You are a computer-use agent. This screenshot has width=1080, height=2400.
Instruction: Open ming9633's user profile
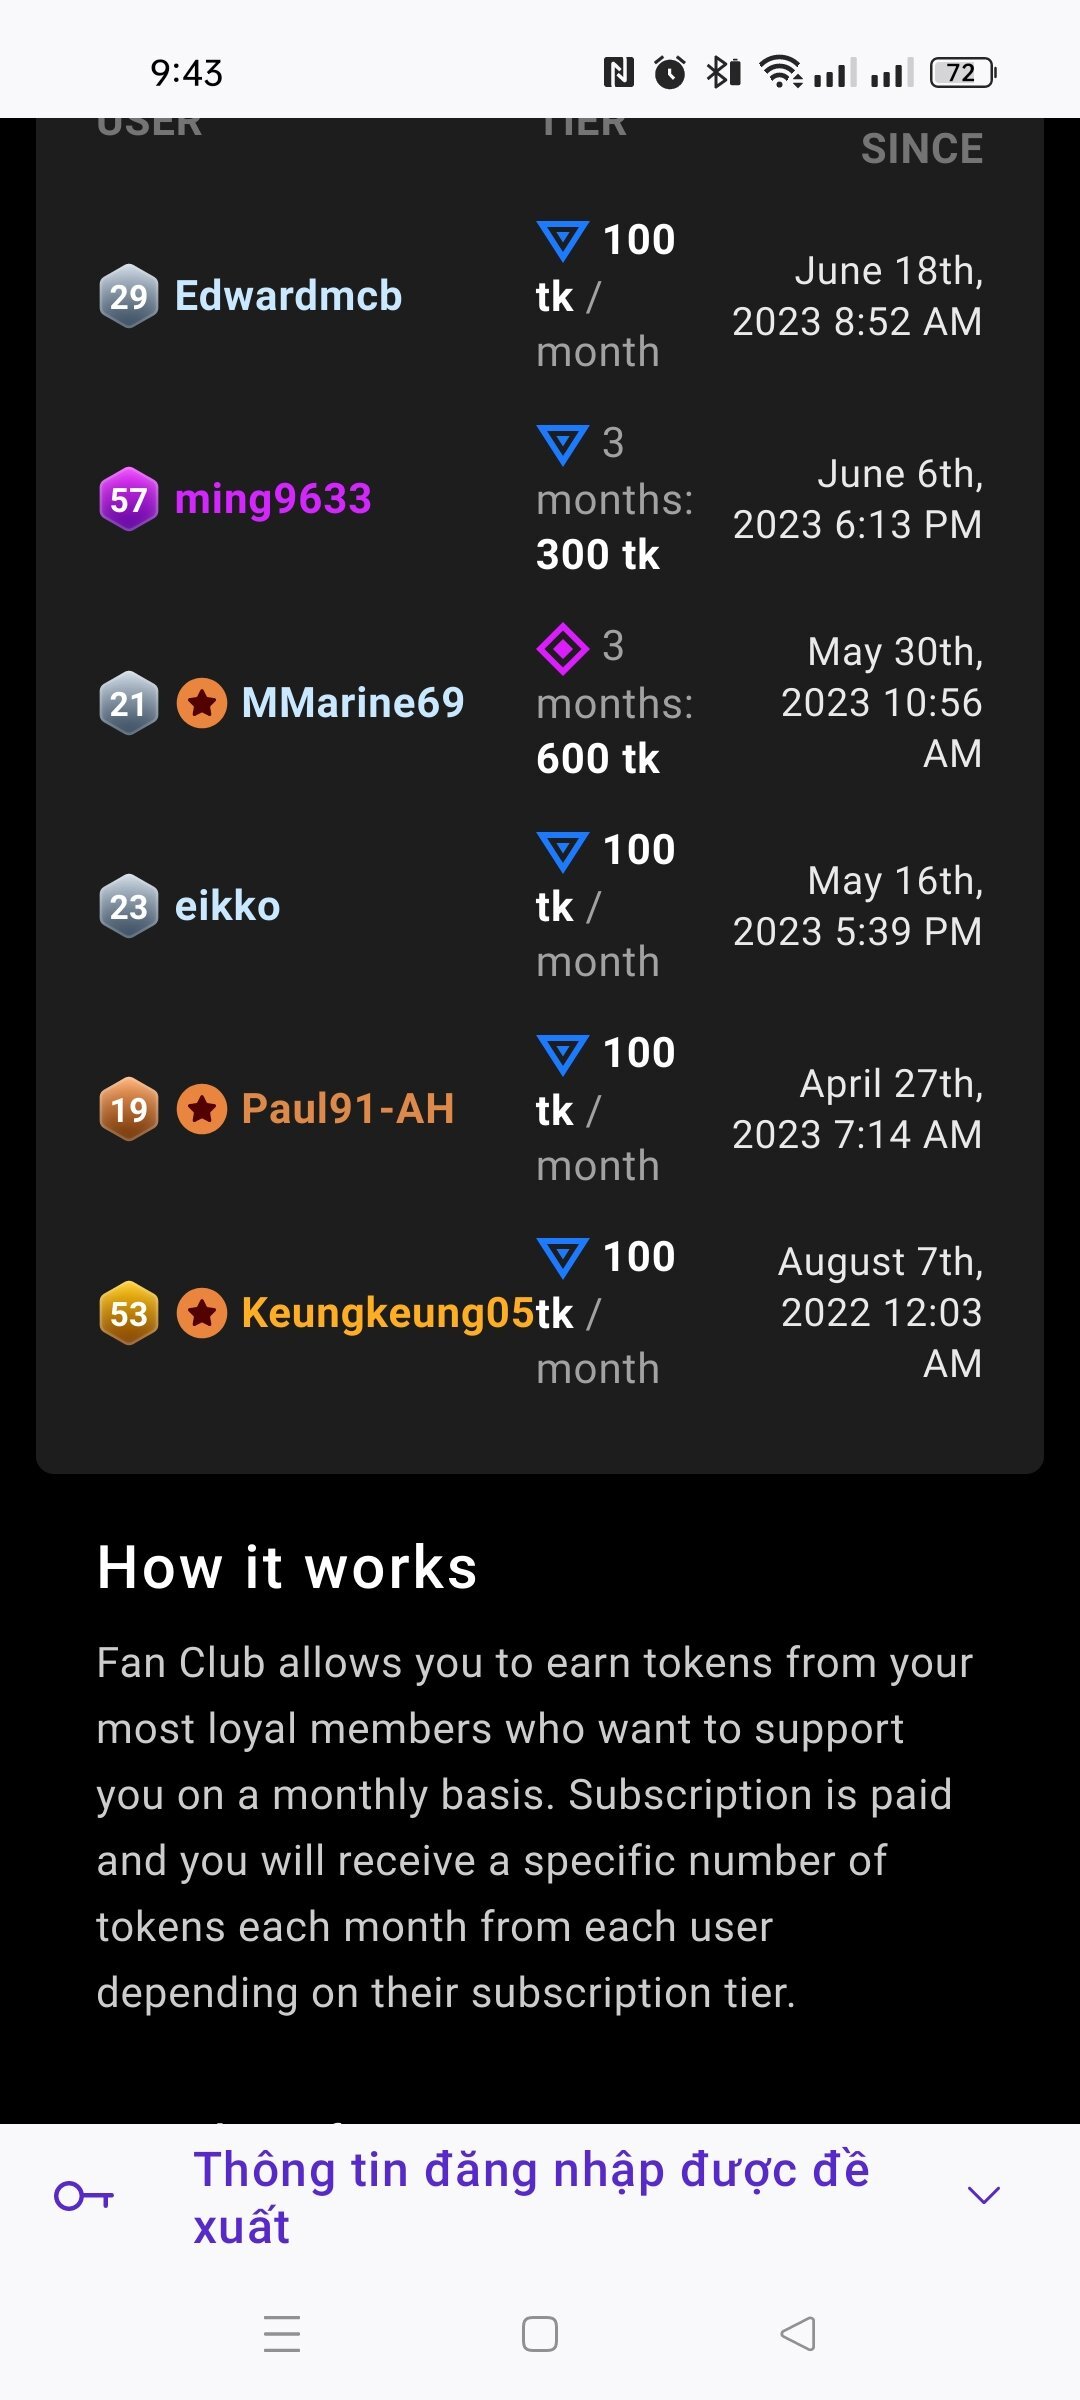point(273,499)
